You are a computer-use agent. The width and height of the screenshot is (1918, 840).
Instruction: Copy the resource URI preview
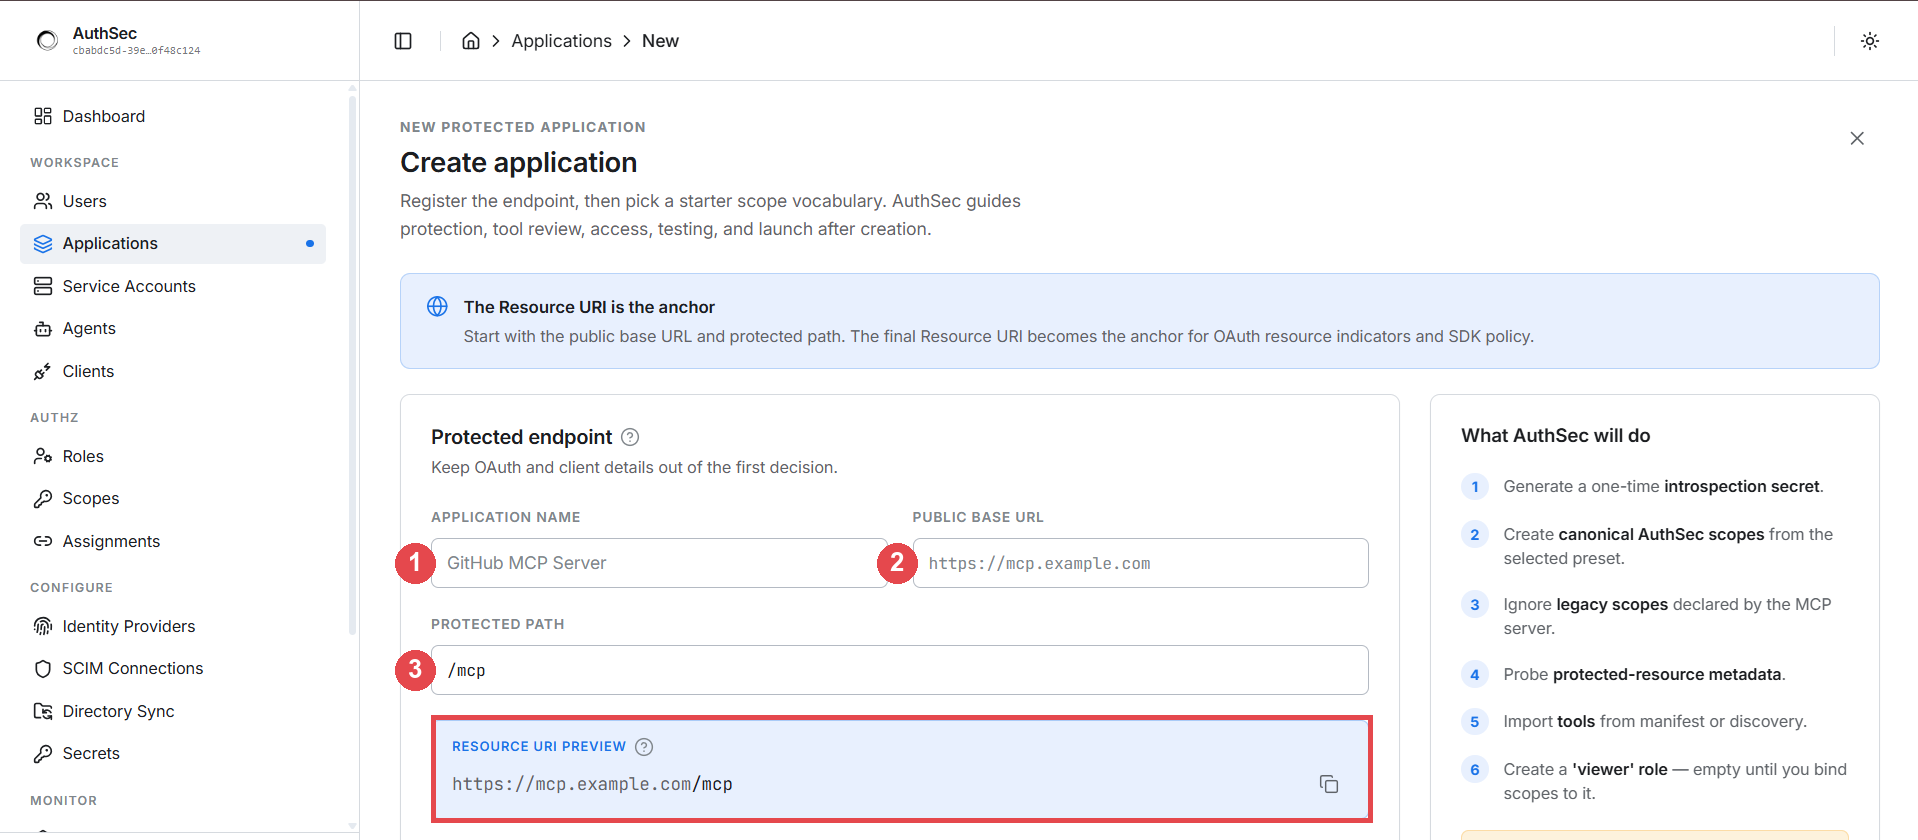point(1328,784)
